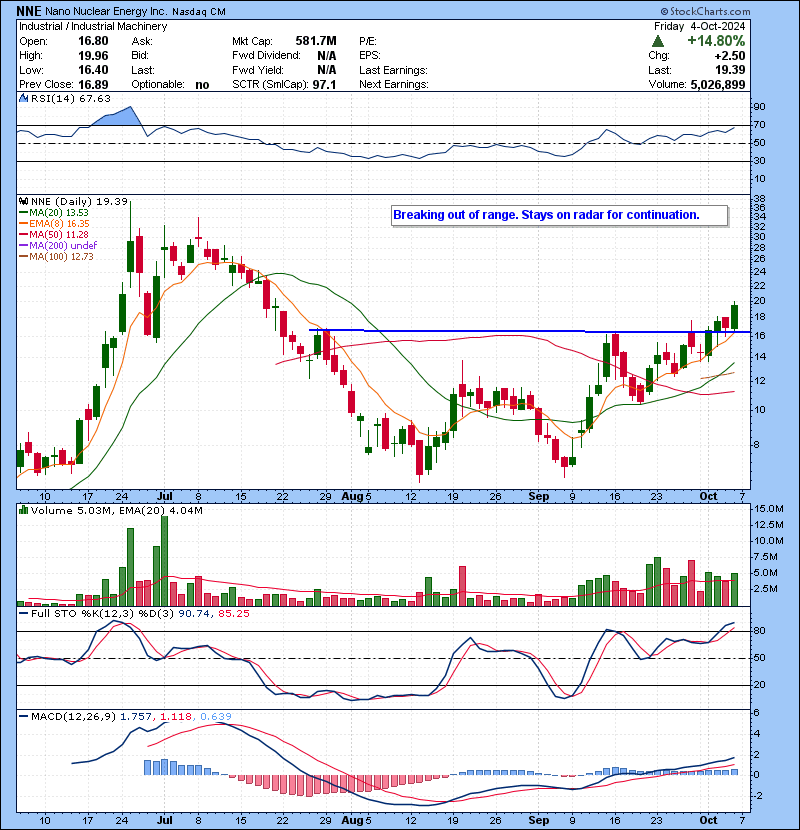Click the Industrial / Industrial Machinery sector label
Image resolution: width=800 pixels, height=830 pixels.
tap(93, 26)
